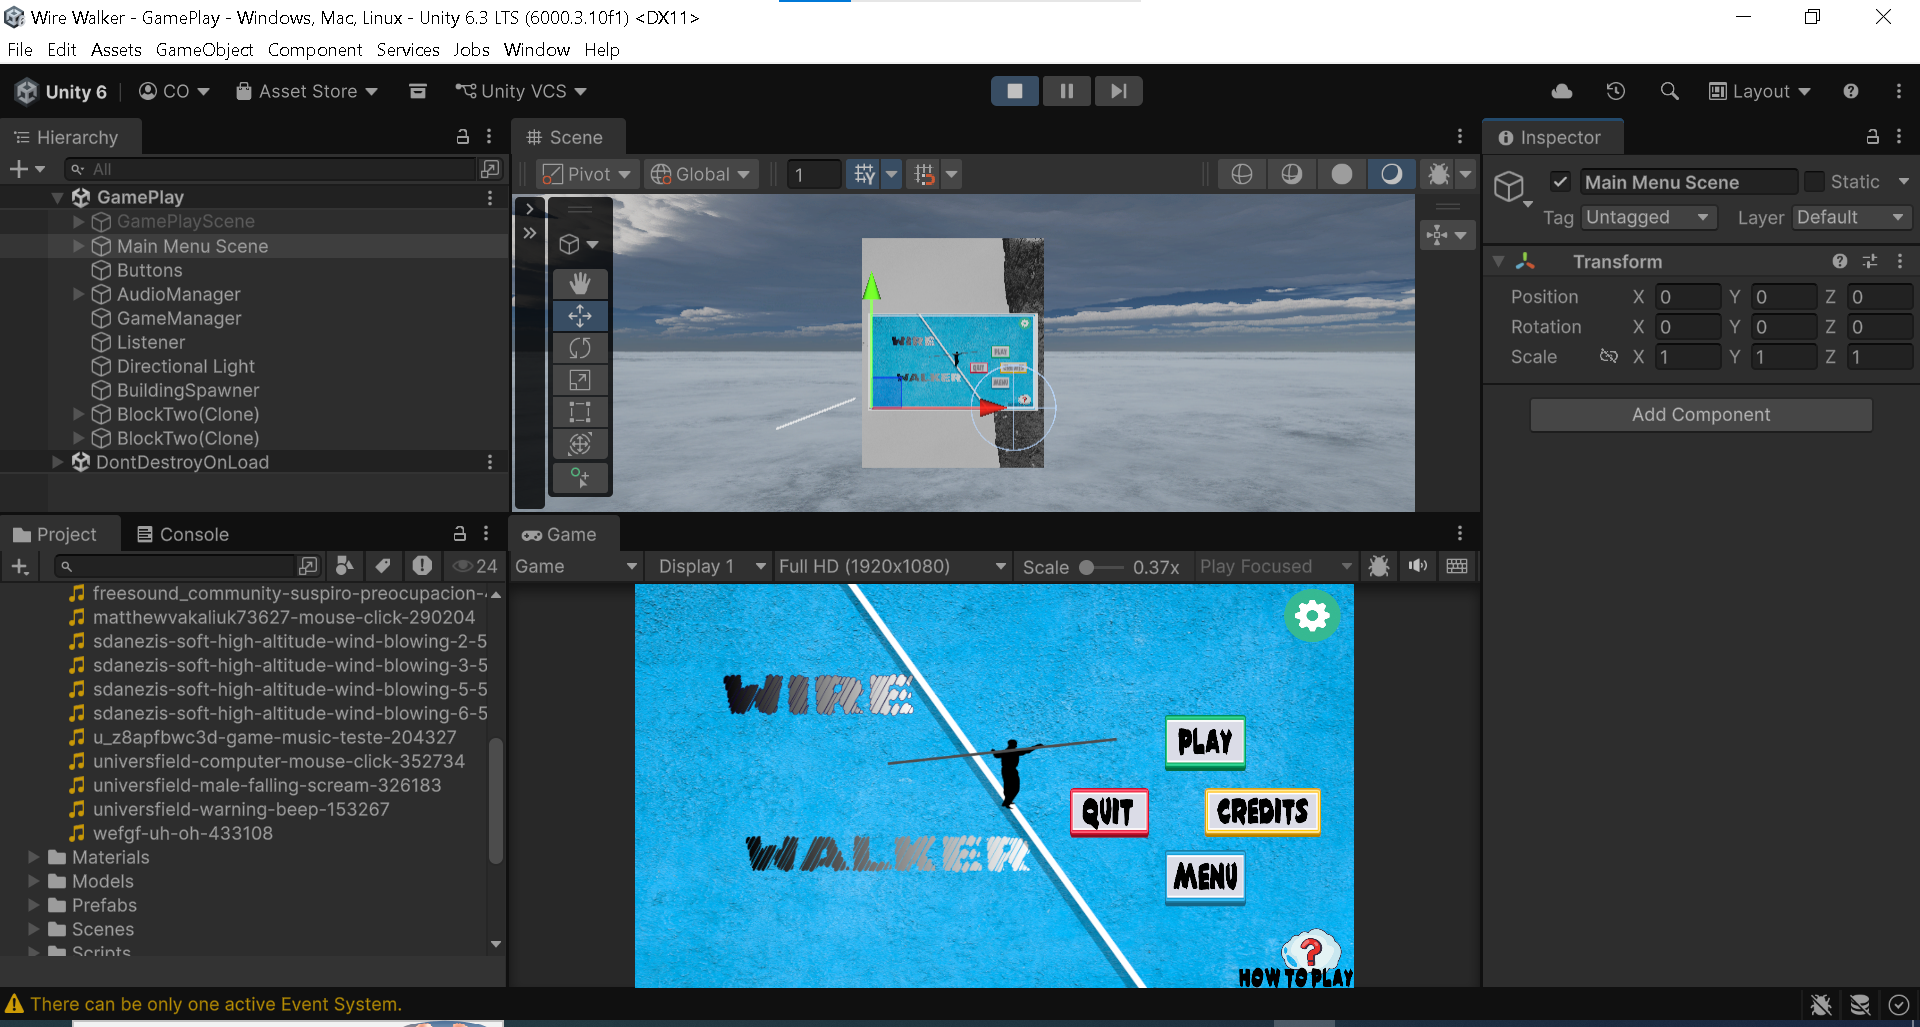Click the Hierarchy search field

tap(272, 169)
